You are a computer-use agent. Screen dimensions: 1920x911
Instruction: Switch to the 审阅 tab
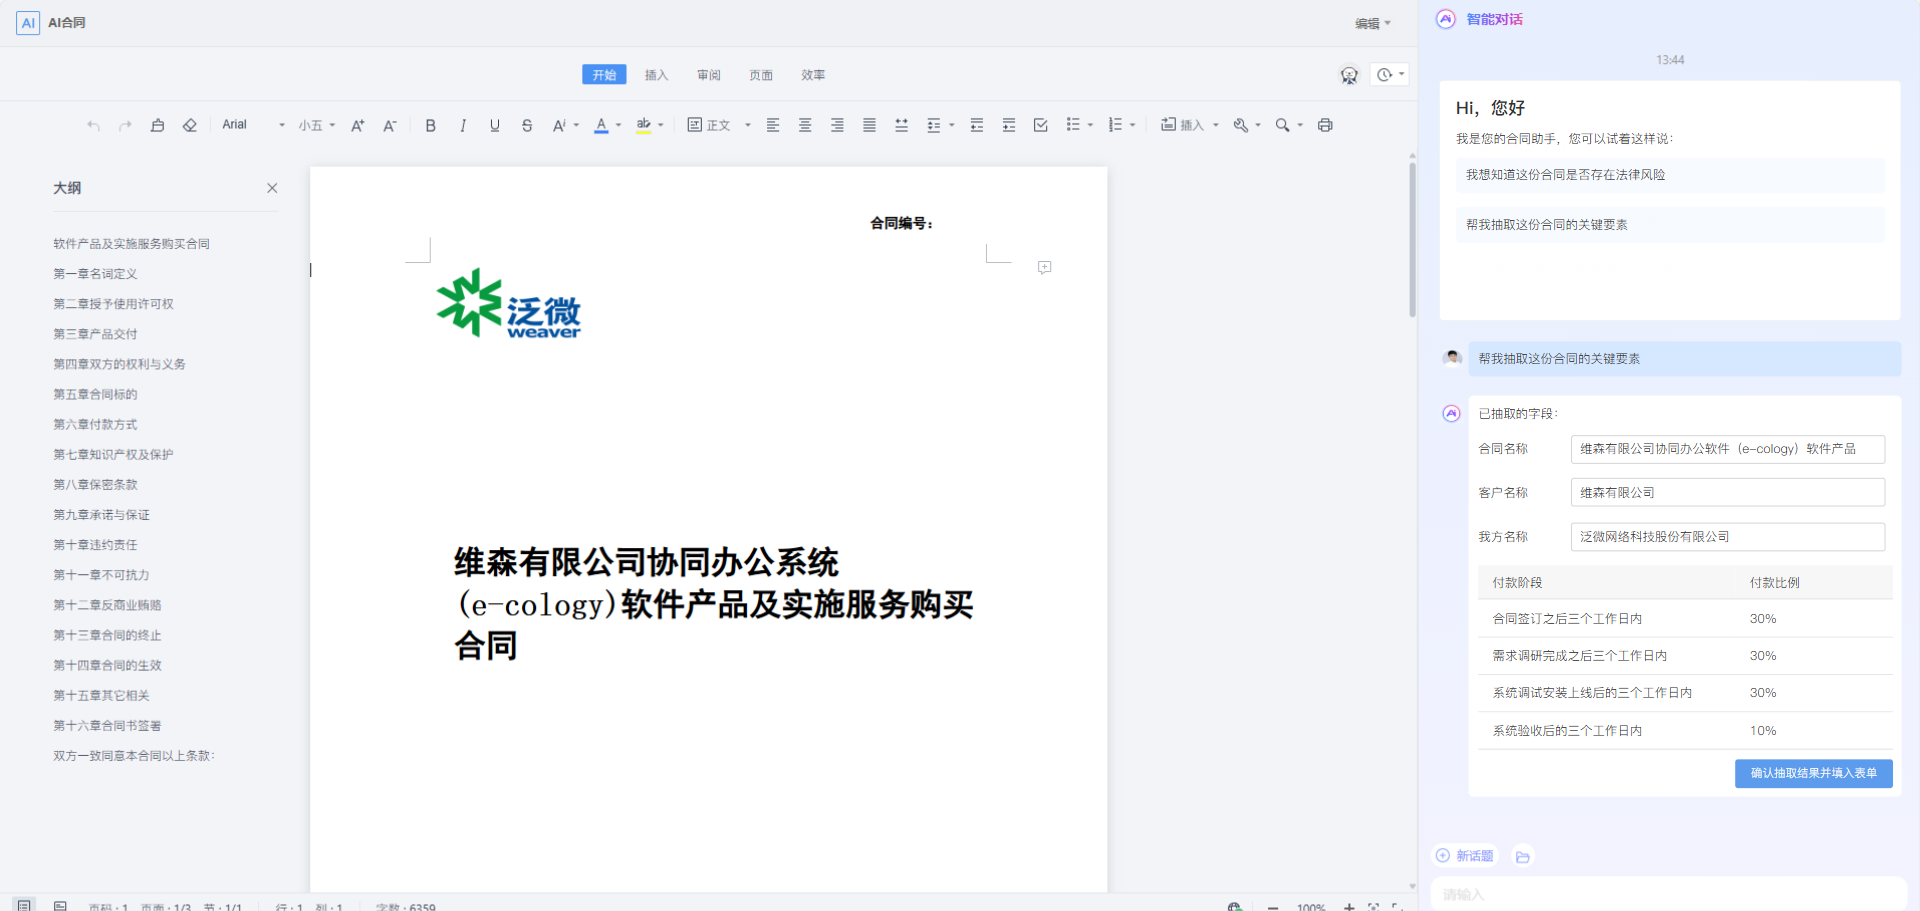(x=709, y=75)
